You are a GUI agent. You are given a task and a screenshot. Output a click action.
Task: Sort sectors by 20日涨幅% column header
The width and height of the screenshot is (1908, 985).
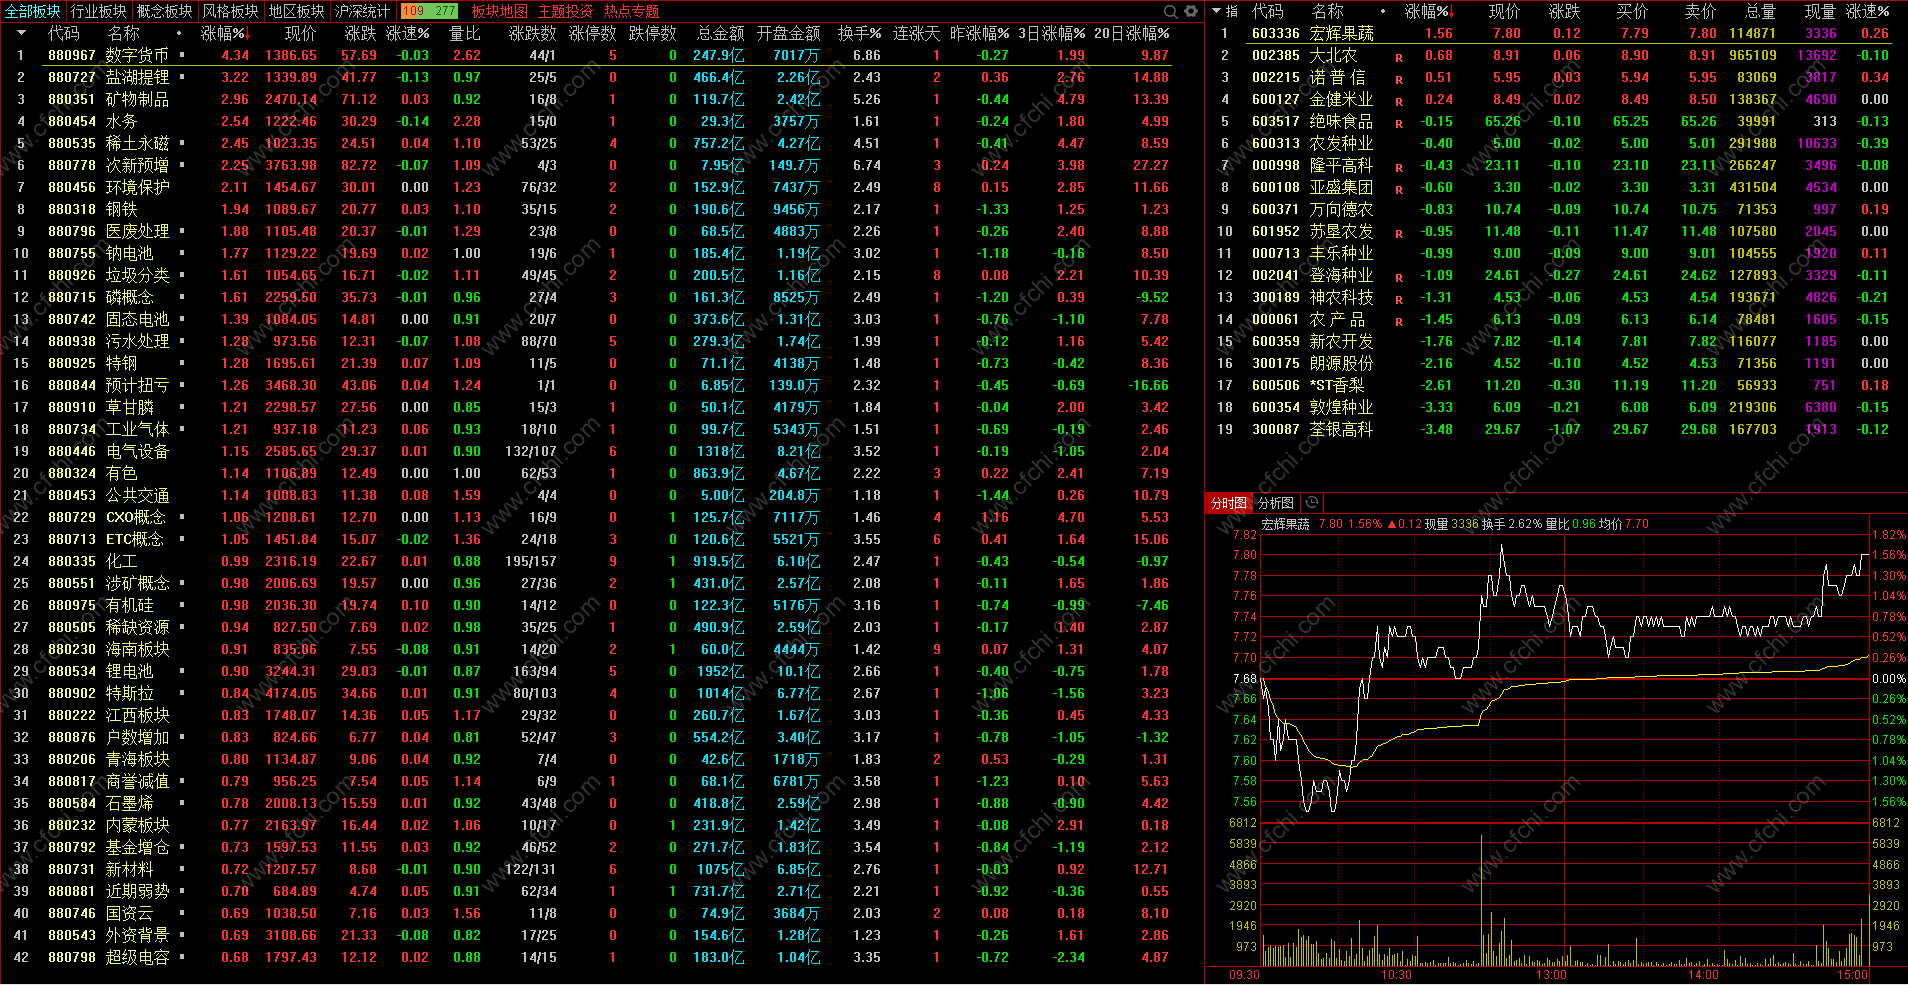pyautogui.click(x=1132, y=33)
